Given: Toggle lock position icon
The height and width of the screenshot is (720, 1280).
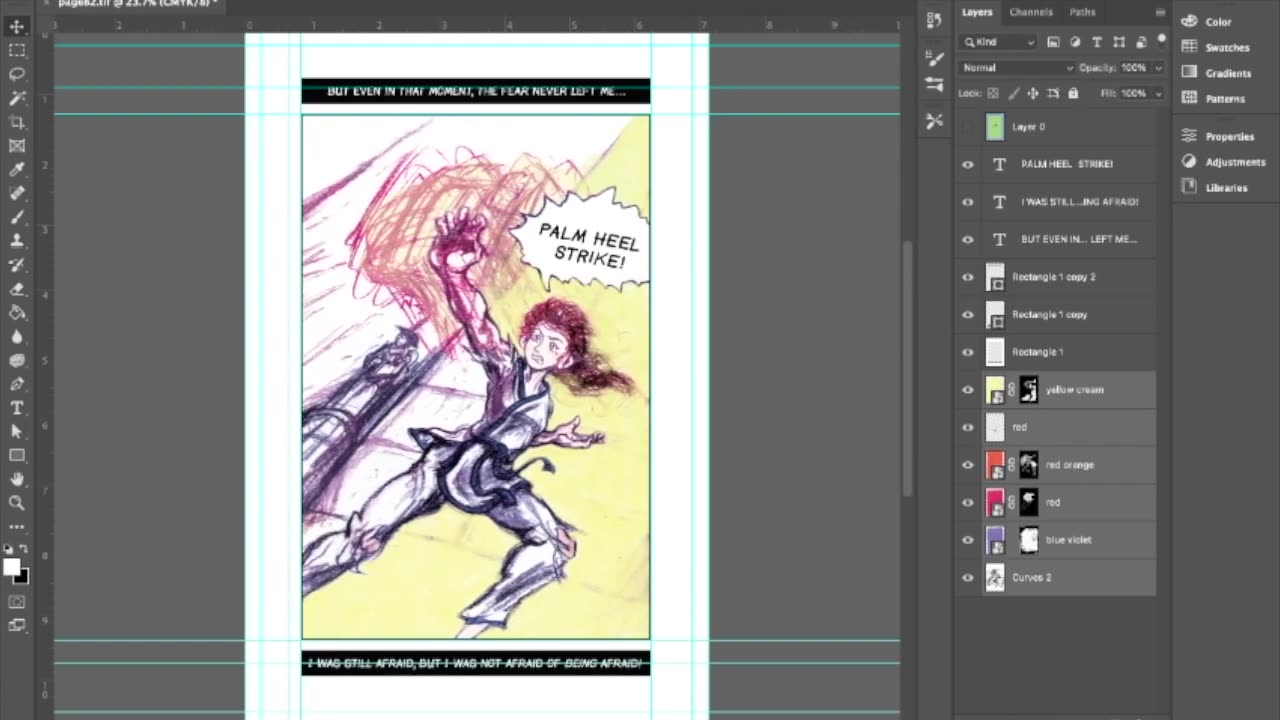Looking at the screenshot, I should pyautogui.click(x=1033, y=93).
